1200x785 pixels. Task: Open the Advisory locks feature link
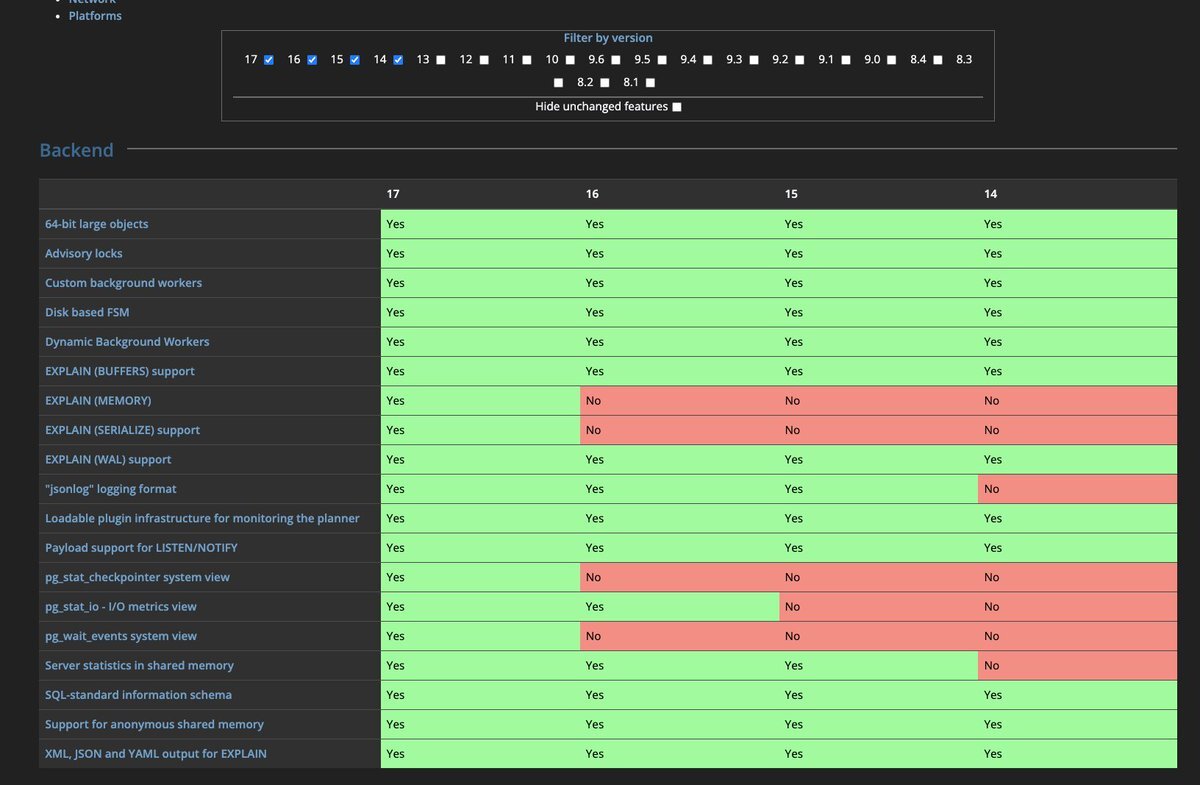84,254
